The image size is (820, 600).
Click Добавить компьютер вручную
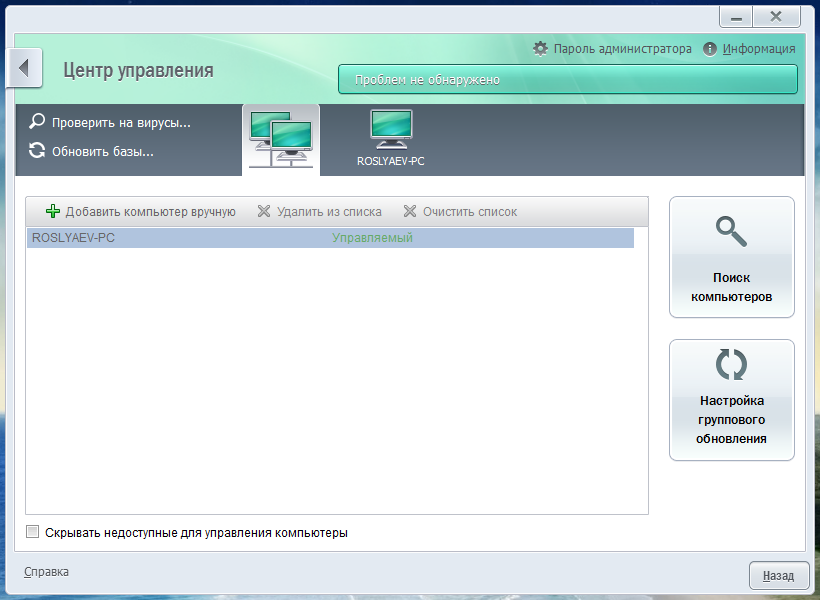click(151, 211)
